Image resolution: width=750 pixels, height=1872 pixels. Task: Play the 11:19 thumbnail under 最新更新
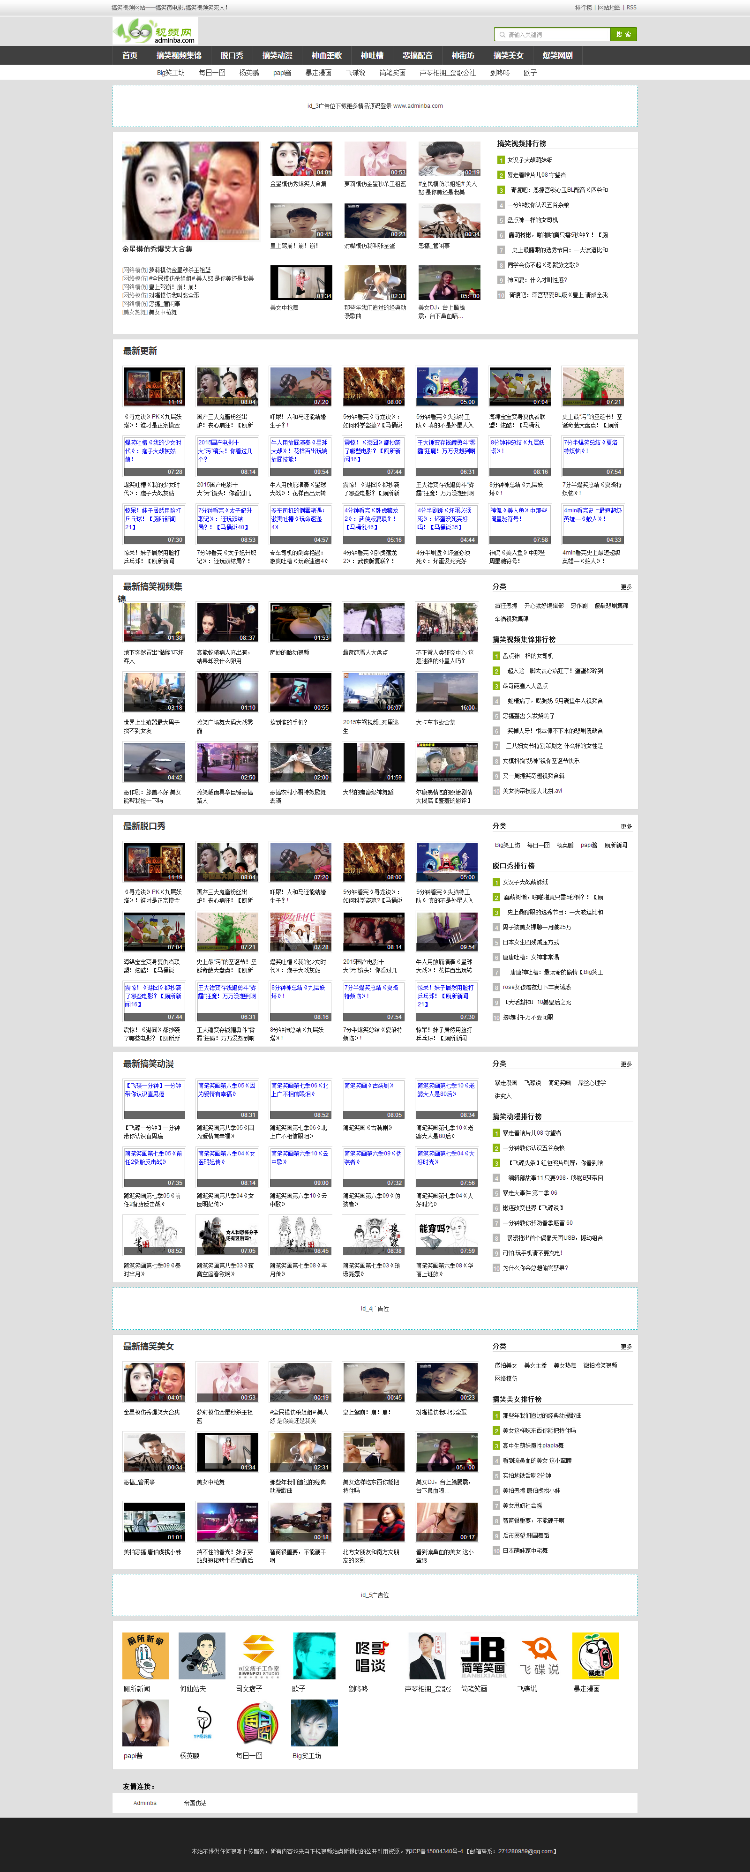point(154,386)
